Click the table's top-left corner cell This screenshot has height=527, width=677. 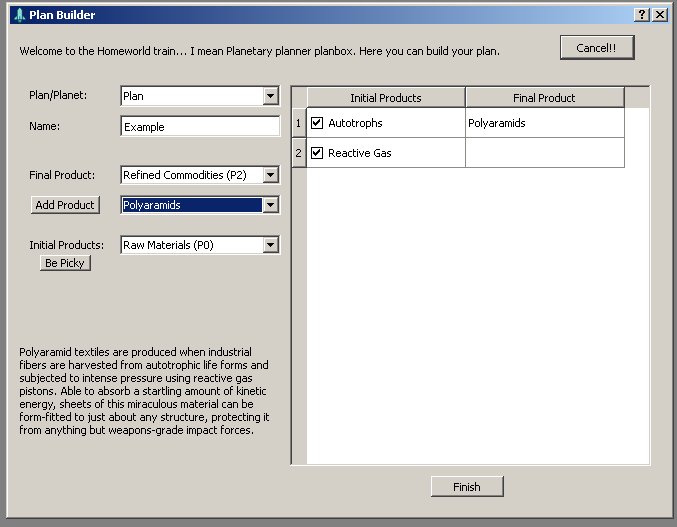click(299, 98)
